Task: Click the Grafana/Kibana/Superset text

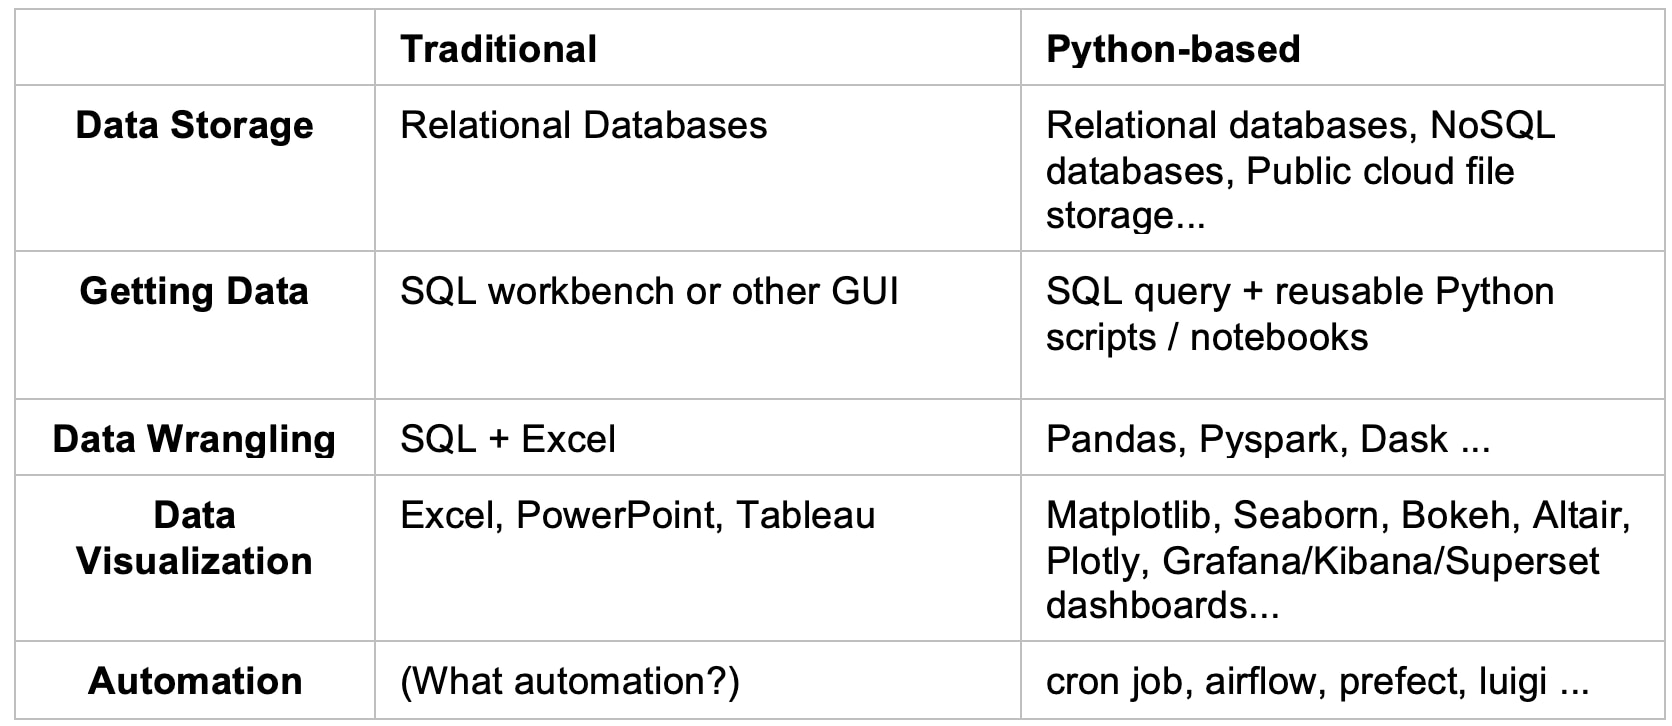Action: 1380,561
